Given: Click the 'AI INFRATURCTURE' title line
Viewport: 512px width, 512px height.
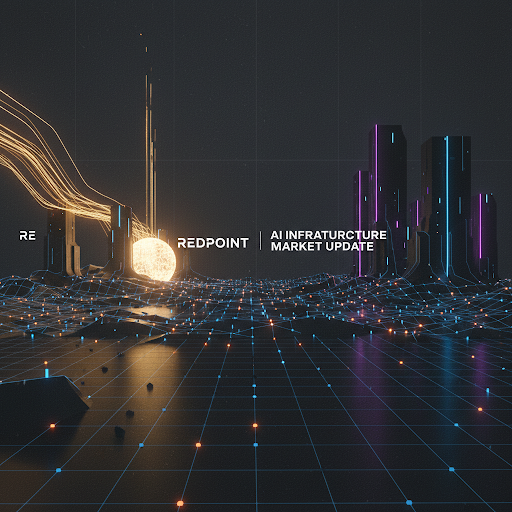Looking at the screenshot, I should point(328,235).
